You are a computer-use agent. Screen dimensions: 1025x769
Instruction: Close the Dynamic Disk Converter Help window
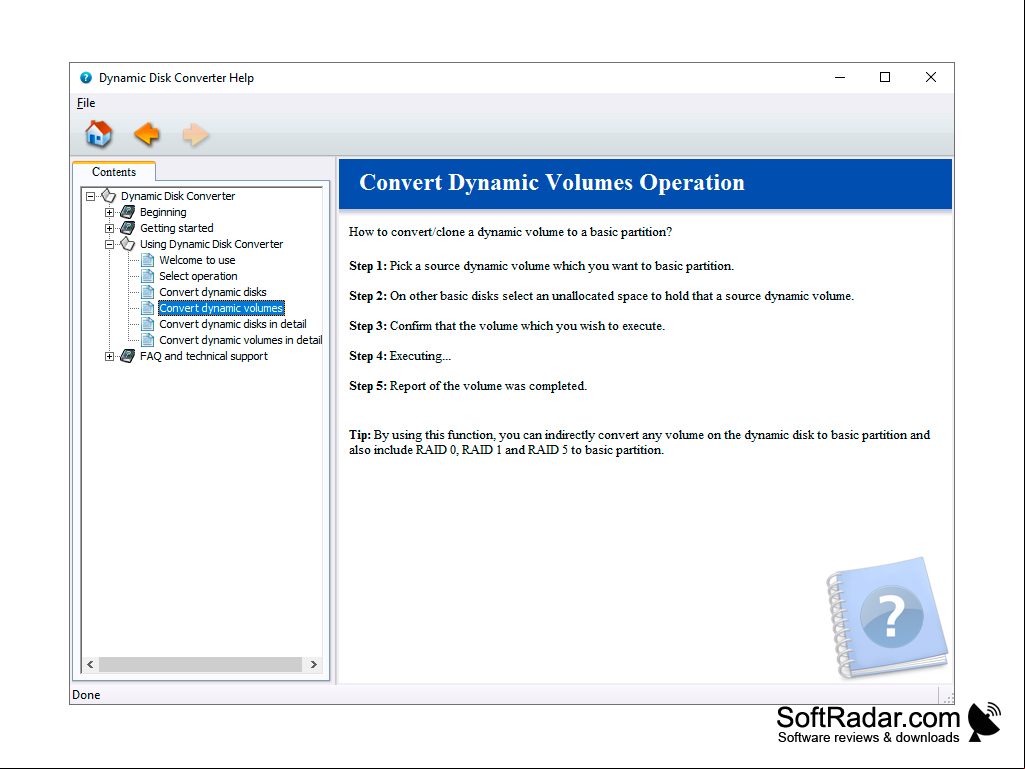point(931,77)
